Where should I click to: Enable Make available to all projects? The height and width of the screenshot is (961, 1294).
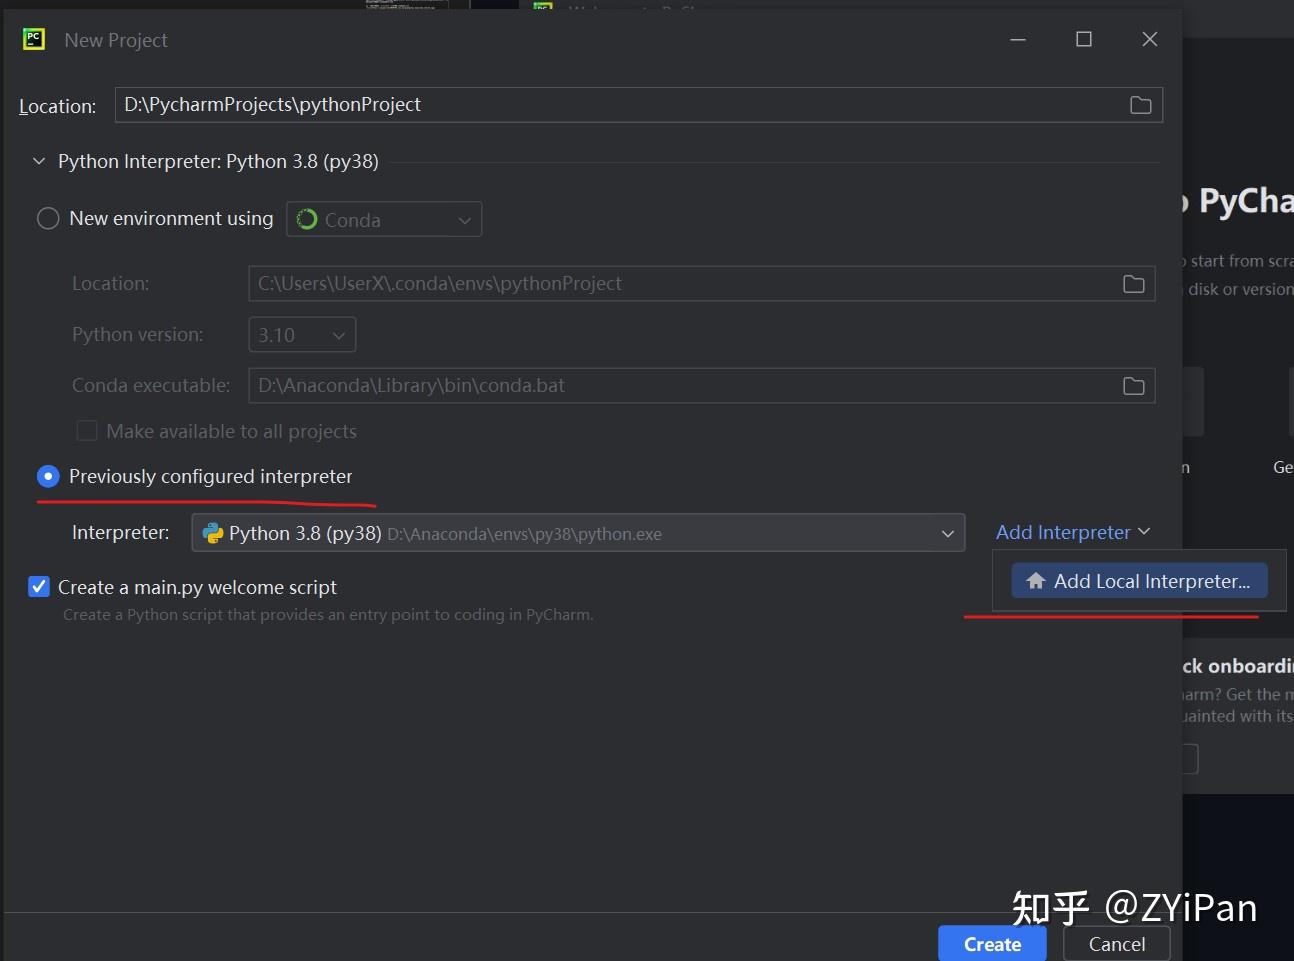87,430
